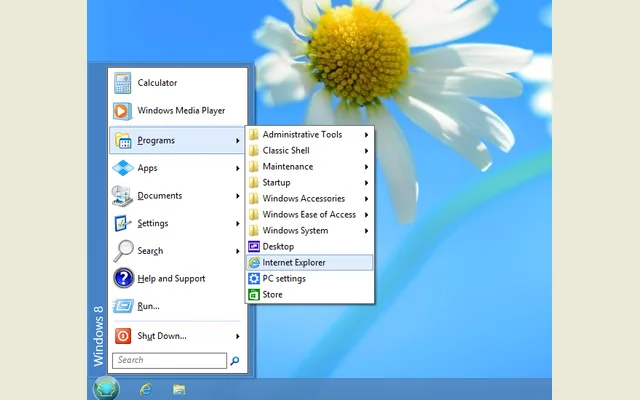This screenshot has height=400, width=640.
Task: Click the green Store icon
Action: coord(253,295)
